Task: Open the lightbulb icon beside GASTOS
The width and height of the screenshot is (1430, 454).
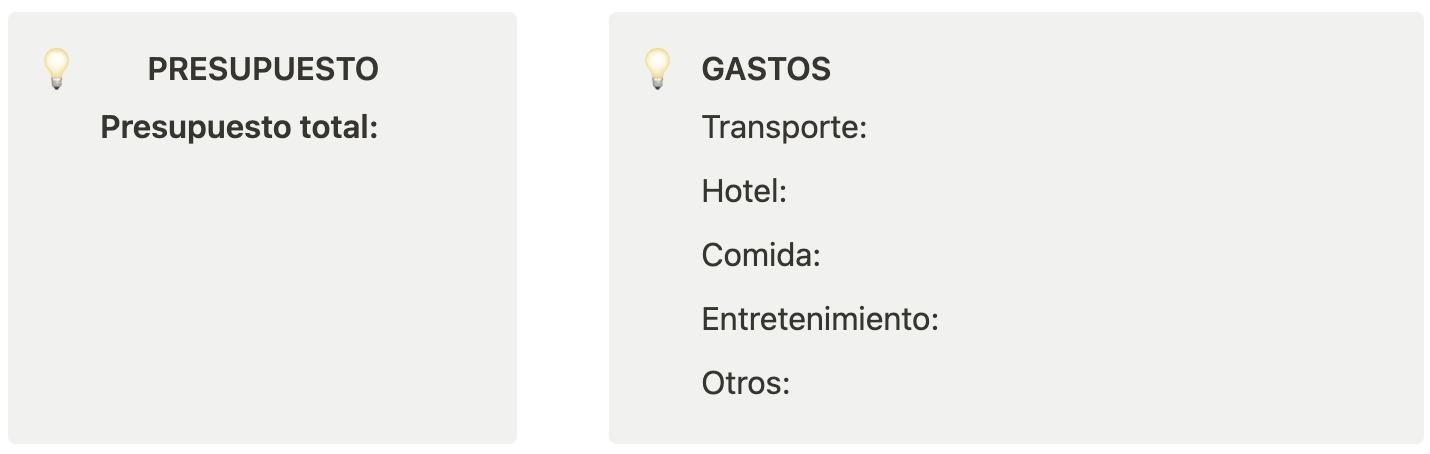Action: tap(657, 69)
